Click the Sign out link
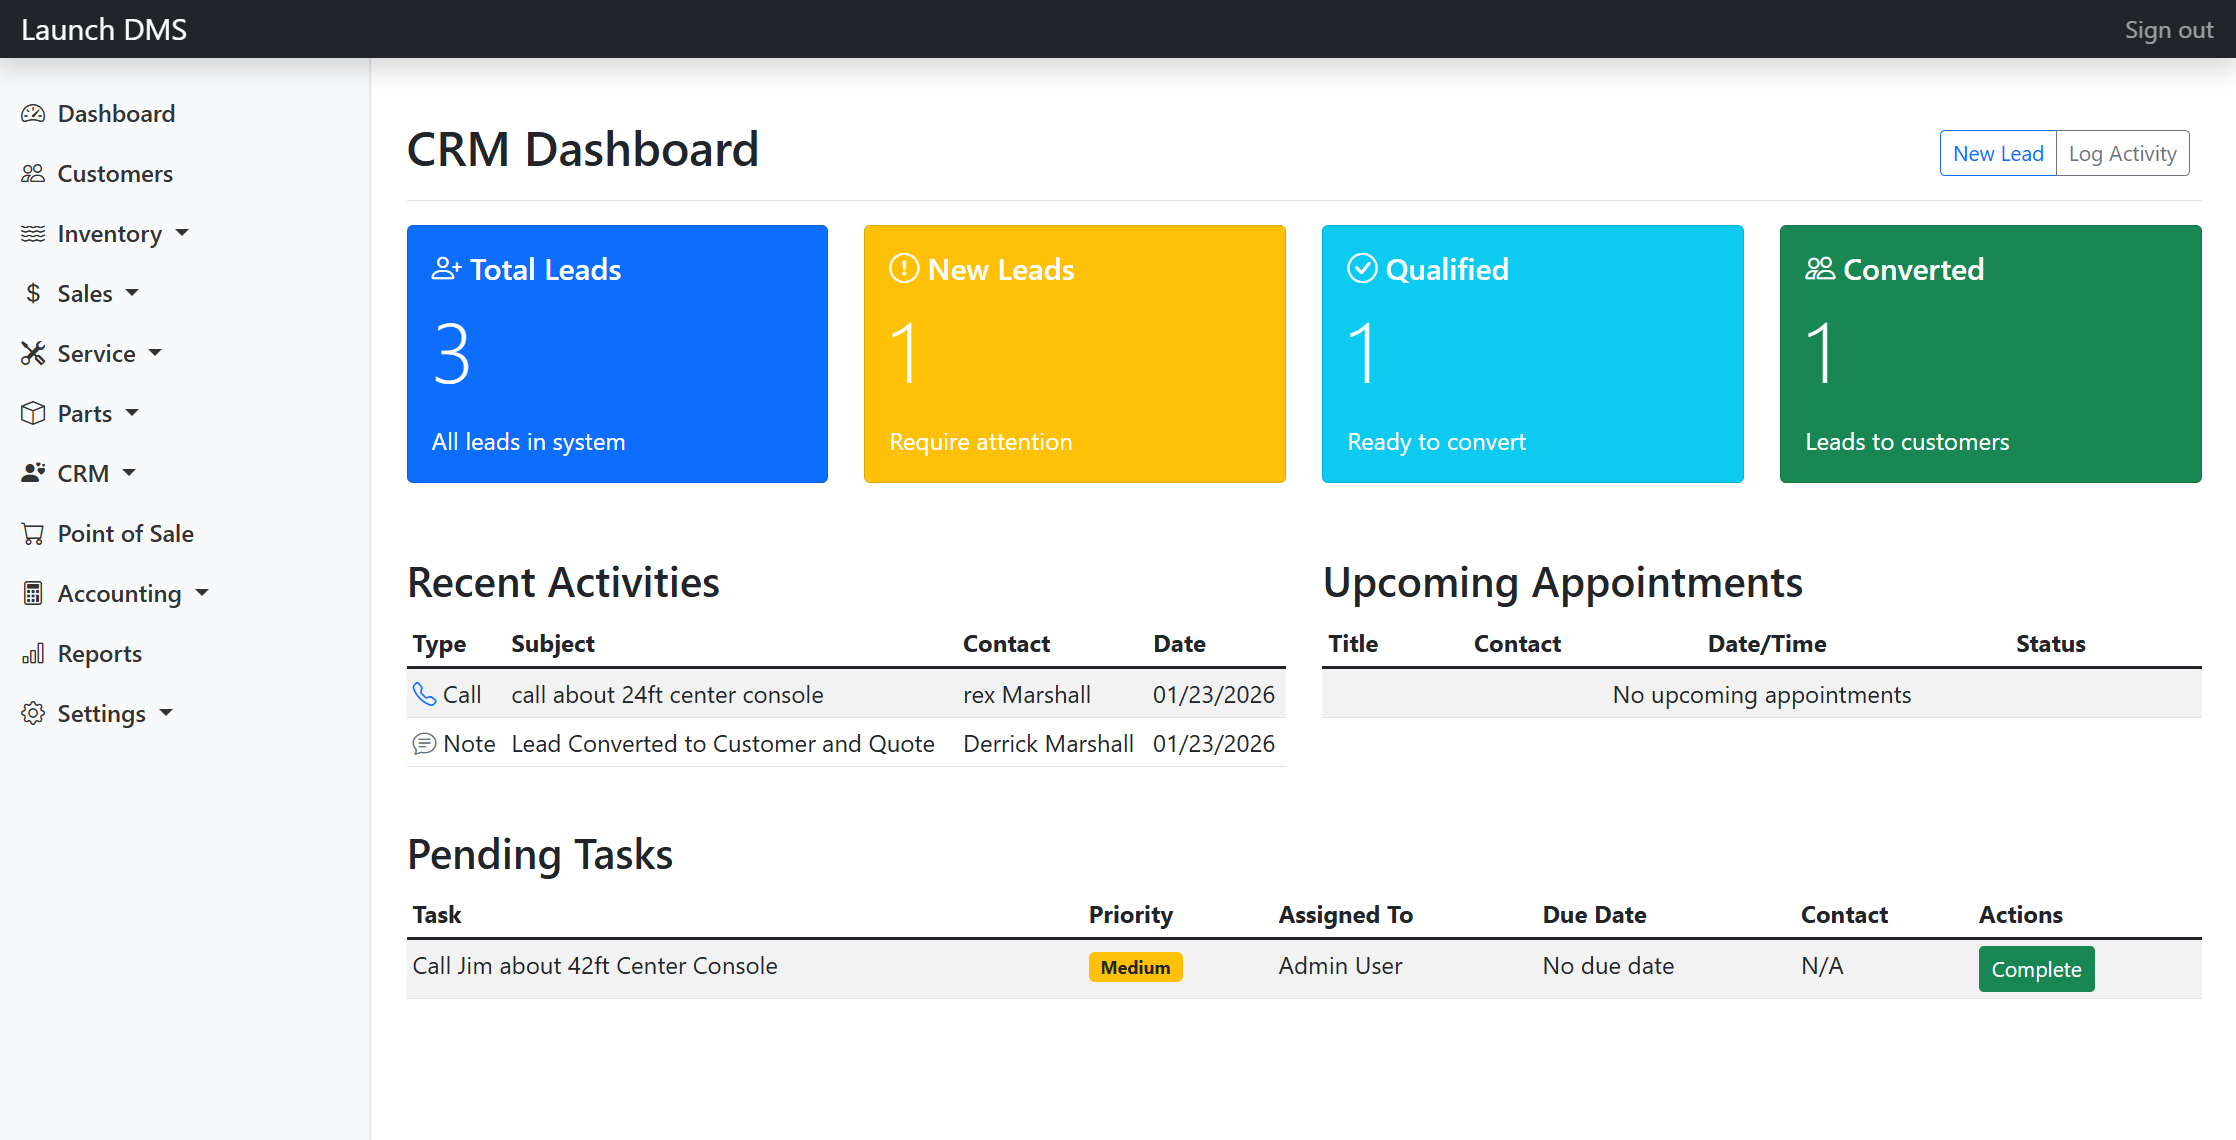This screenshot has height=1140, width=2236. click(x=2168, y=30)
